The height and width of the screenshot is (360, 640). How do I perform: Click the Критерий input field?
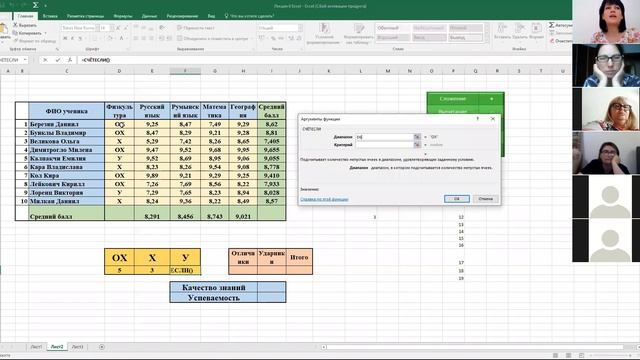(384, 144)
